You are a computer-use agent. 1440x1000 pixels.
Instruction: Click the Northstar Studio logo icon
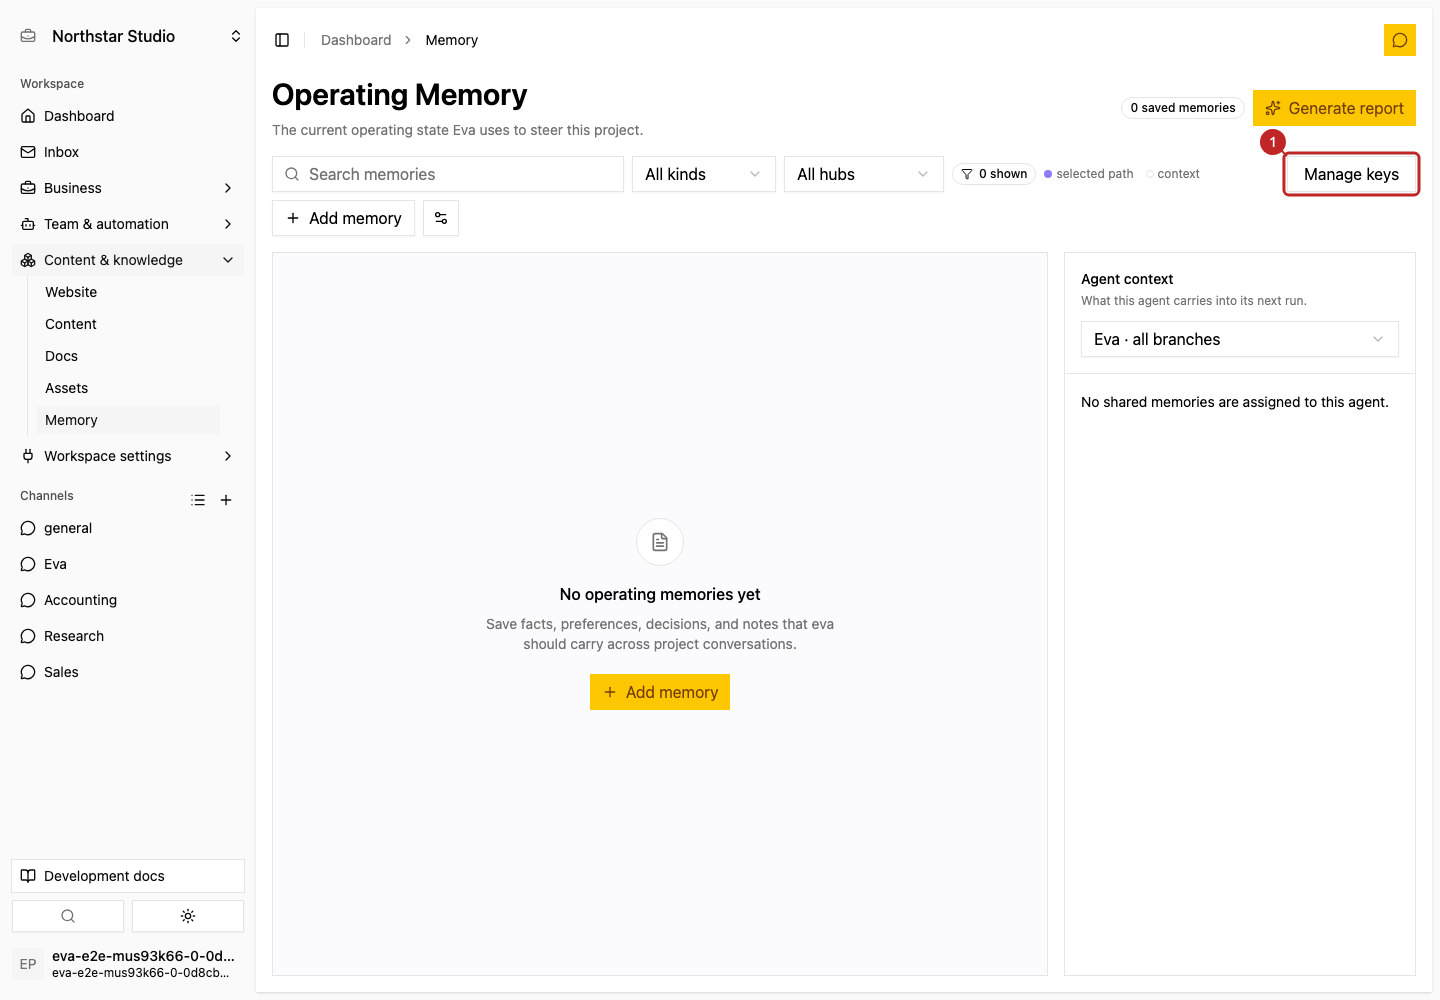pos(28,36)
